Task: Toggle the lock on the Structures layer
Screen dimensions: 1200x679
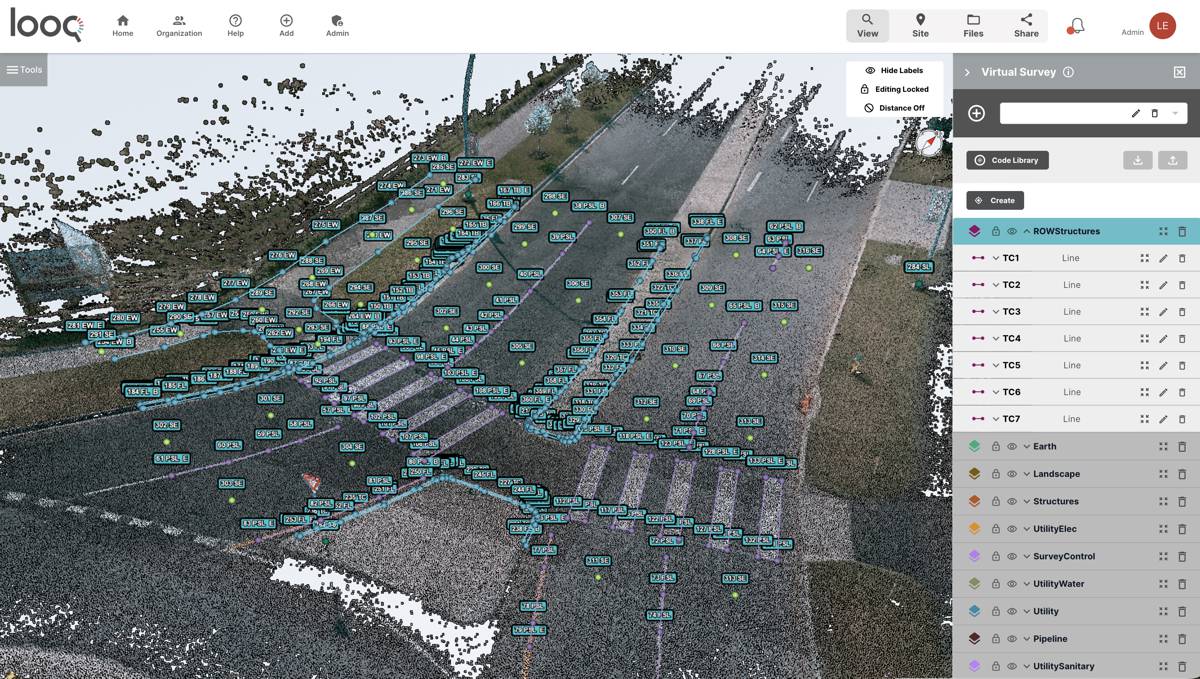Action: [x=995, y=501]
